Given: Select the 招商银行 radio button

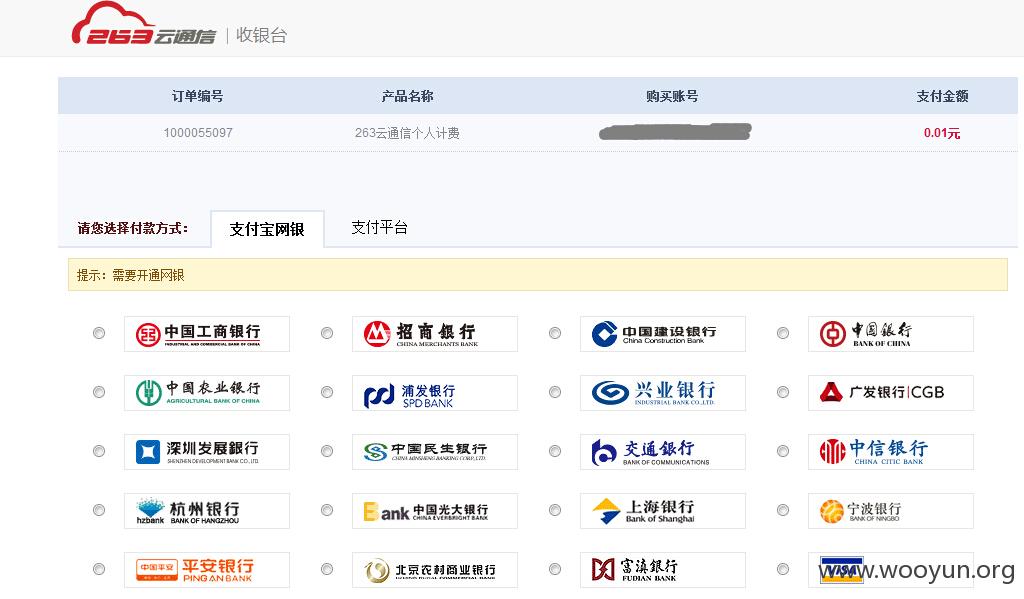Looking at the screenshot, I should tap(327, 333).
